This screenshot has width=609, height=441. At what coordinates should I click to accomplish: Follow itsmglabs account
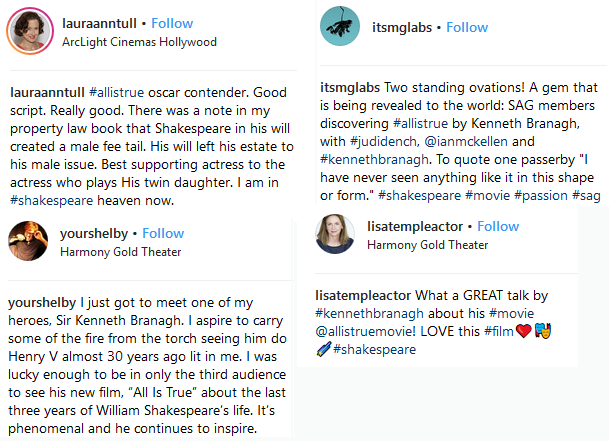tap(466, 27)
